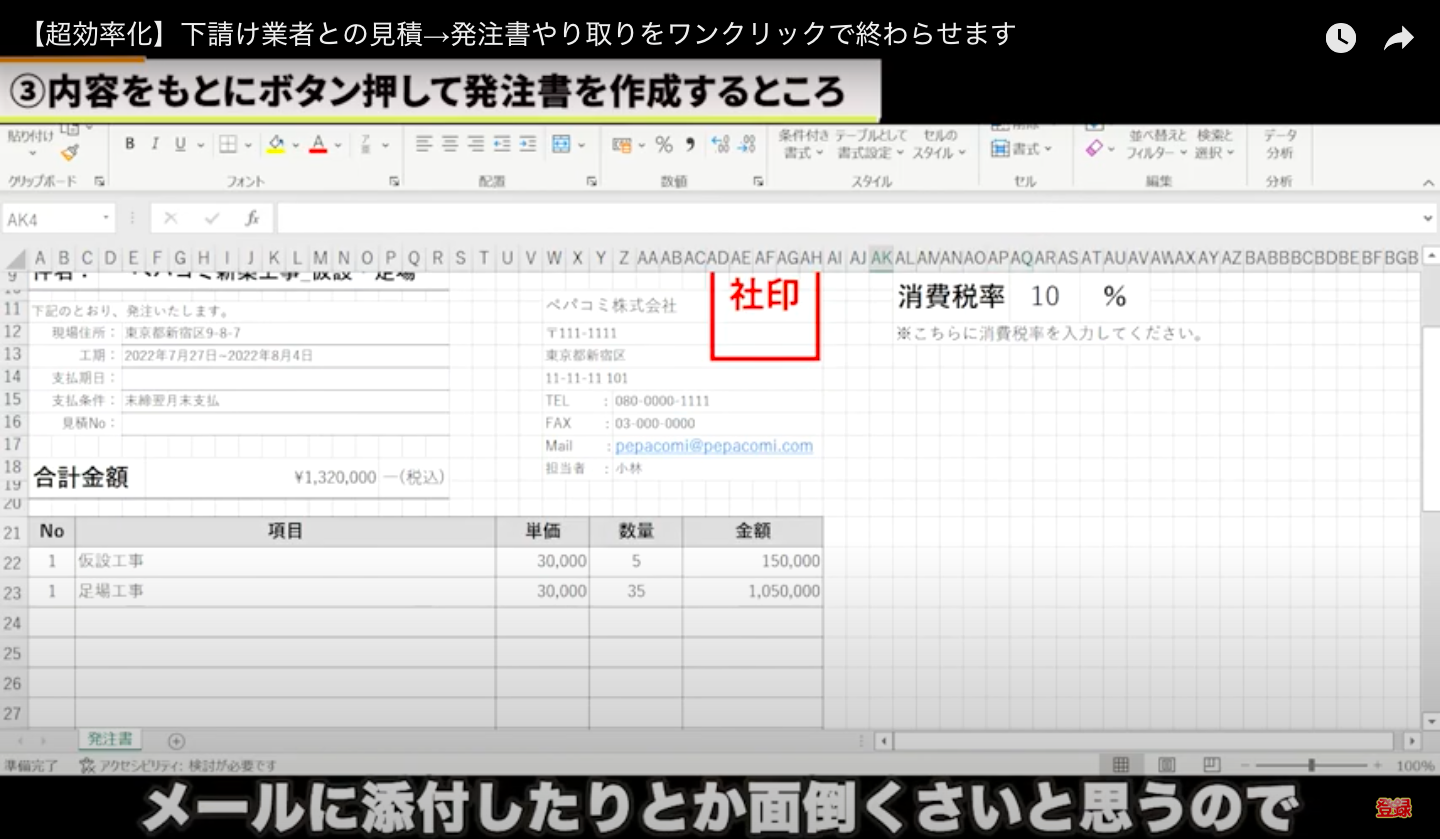Open the video share arrow icon
Viewport: 1440px width, 839px height.
pyautogui.click(x=1398, y=39)
